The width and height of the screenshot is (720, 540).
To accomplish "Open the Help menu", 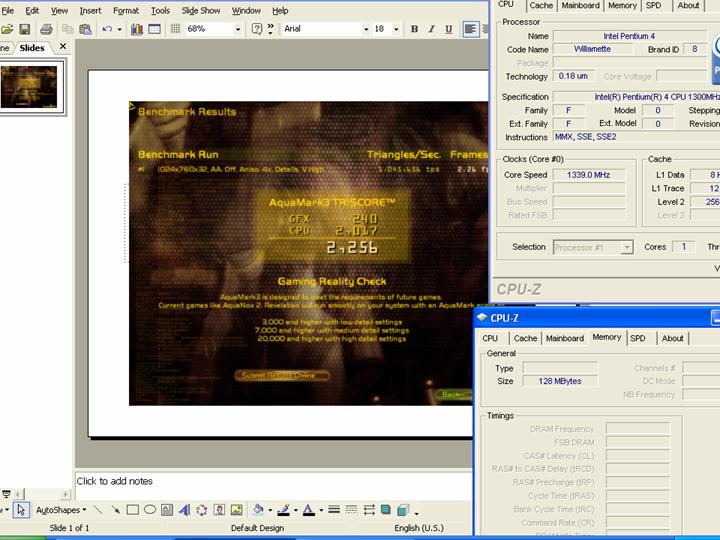I will tap(280, 10).
